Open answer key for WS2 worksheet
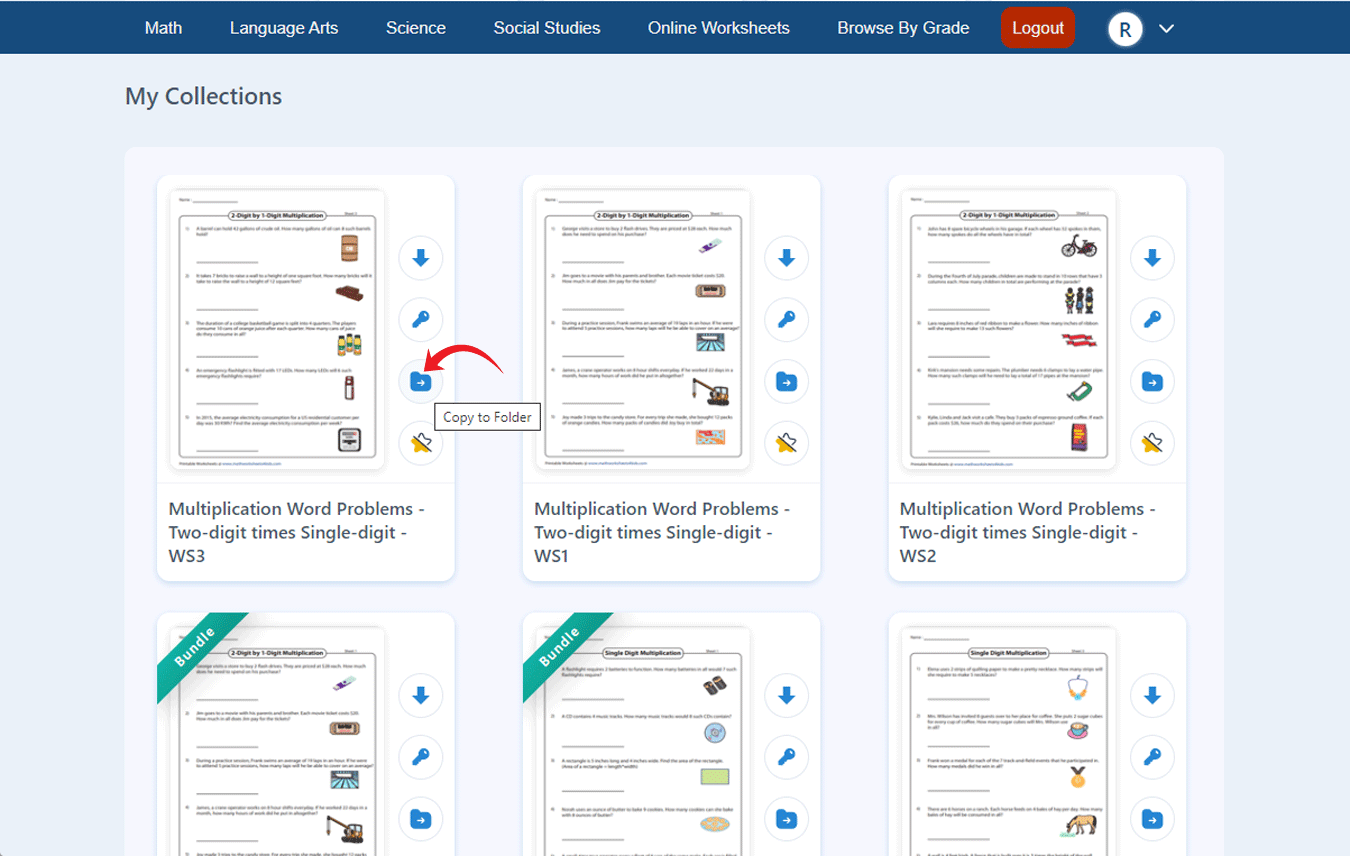The height and width of the screenshot is (856, 1350). [1153, 320]
